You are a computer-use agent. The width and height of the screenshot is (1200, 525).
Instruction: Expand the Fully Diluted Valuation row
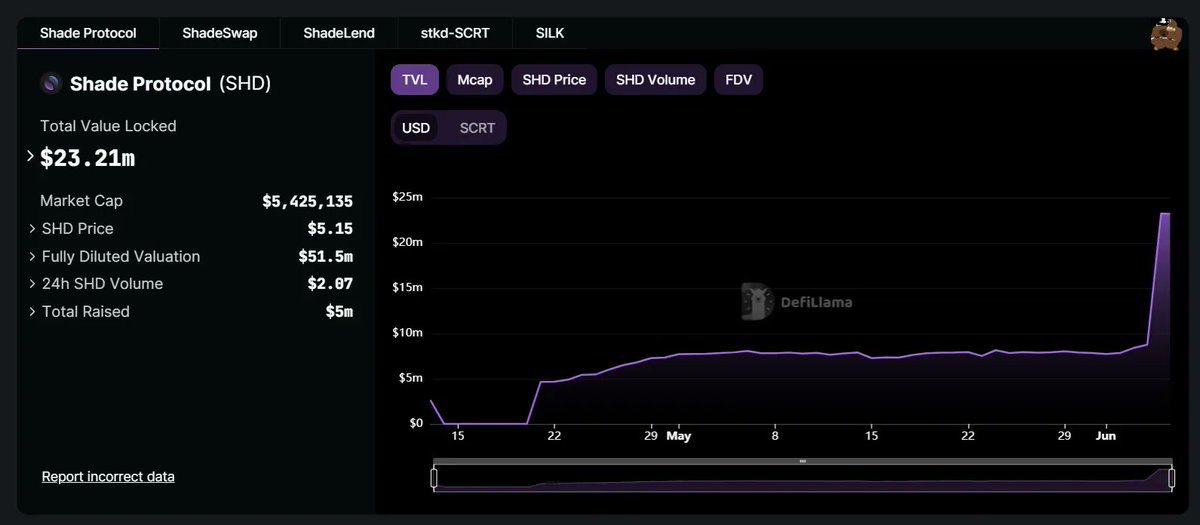33,257
